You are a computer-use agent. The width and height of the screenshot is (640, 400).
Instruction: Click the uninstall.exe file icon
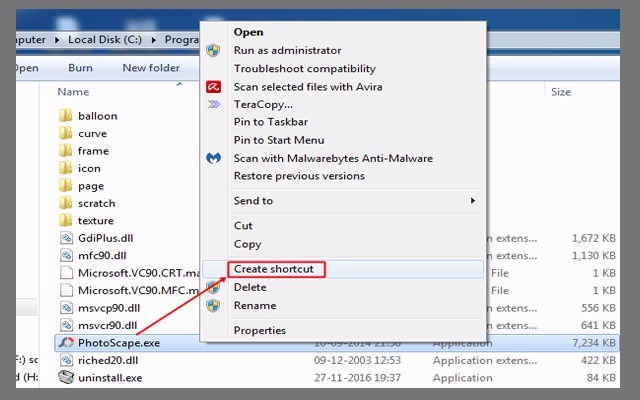(x=66, y=377)
